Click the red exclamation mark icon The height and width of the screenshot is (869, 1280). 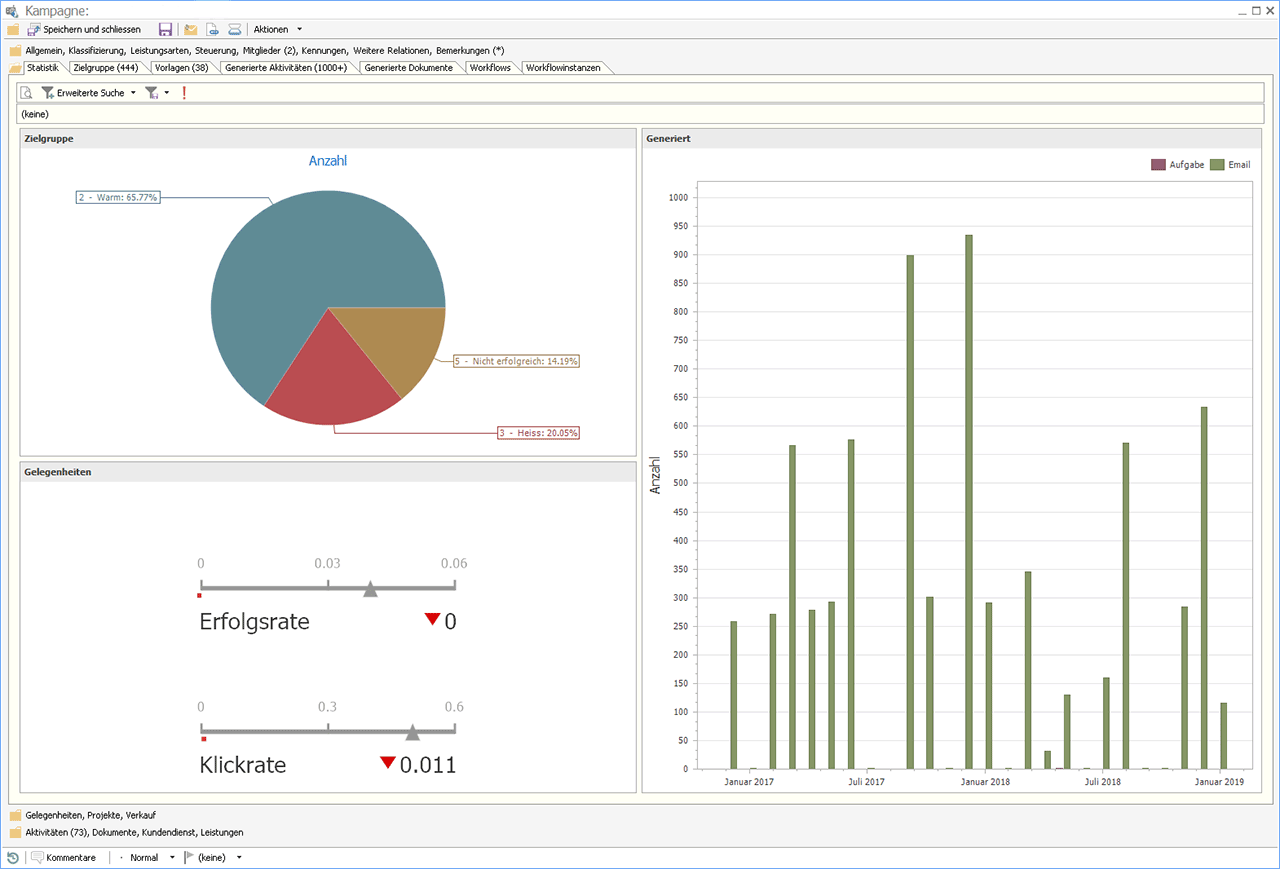point(184,92)
